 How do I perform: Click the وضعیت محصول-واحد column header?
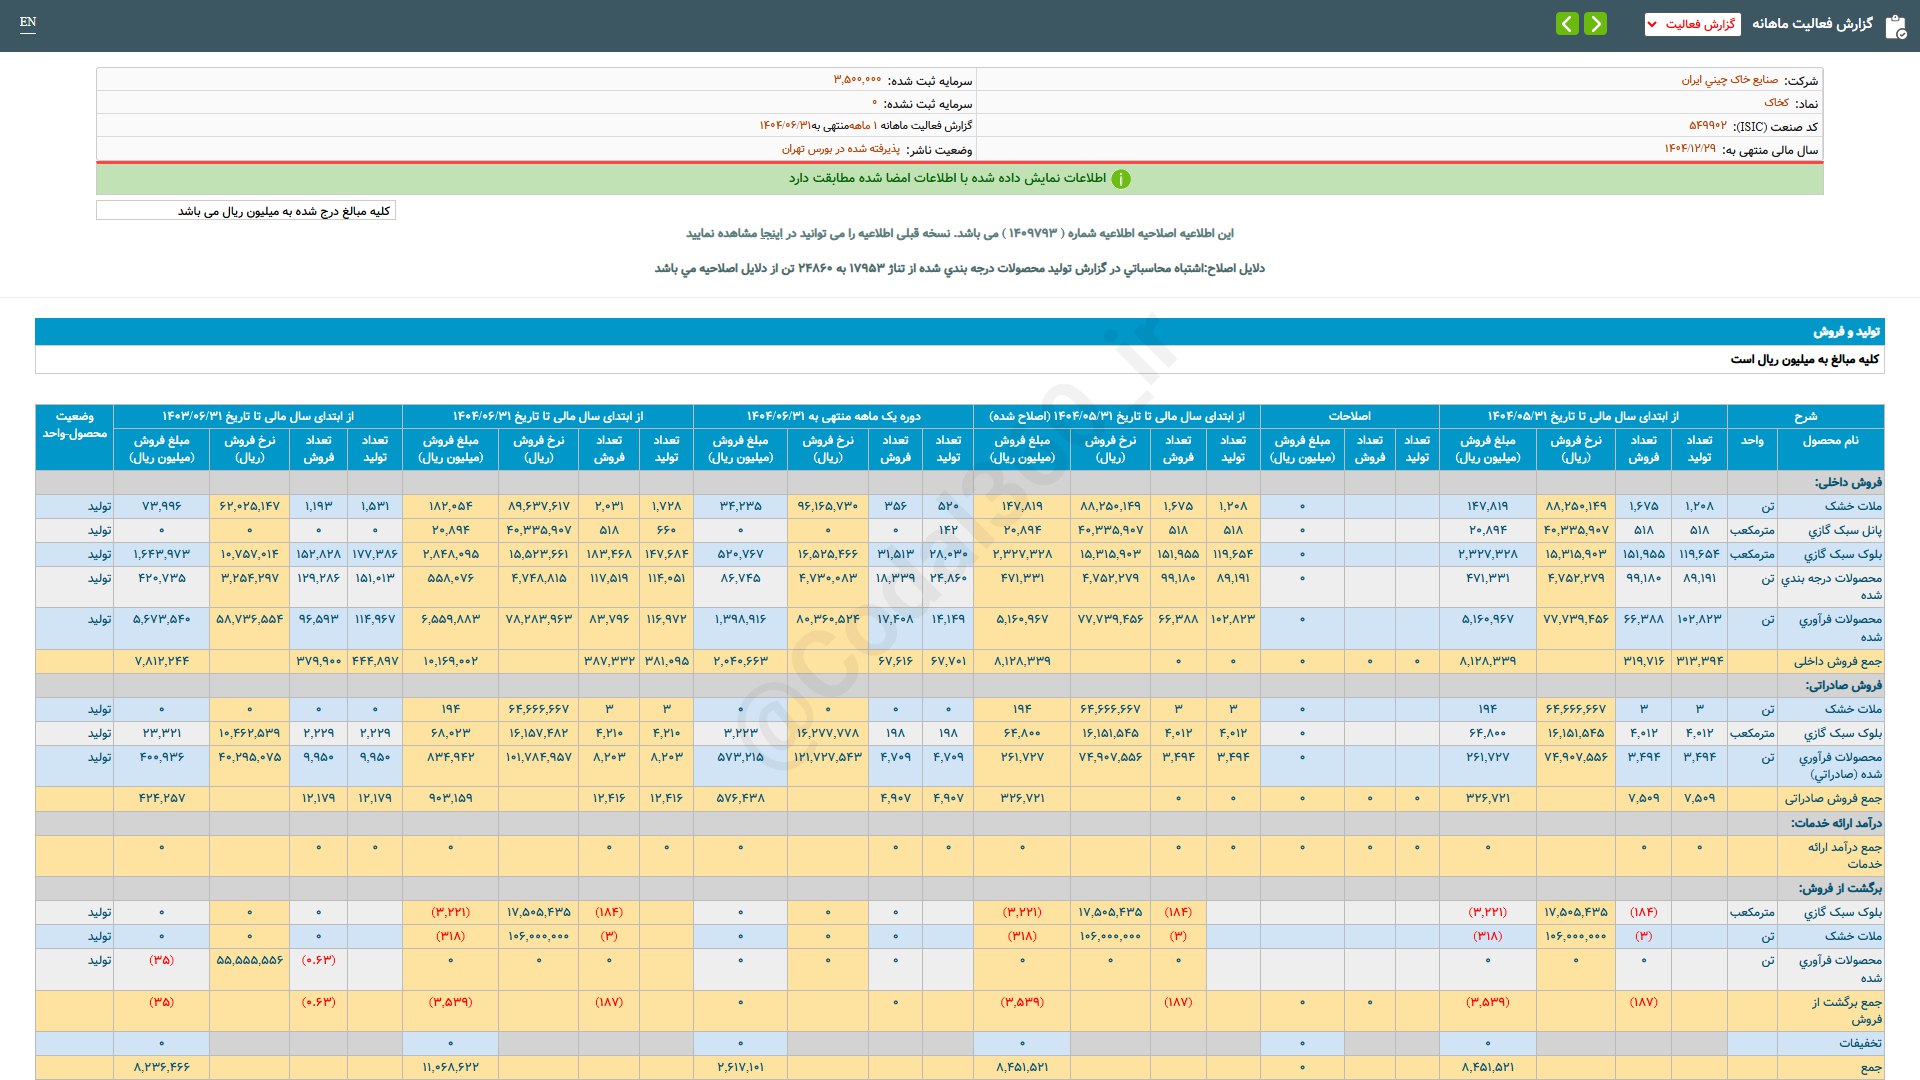(75, 425)
